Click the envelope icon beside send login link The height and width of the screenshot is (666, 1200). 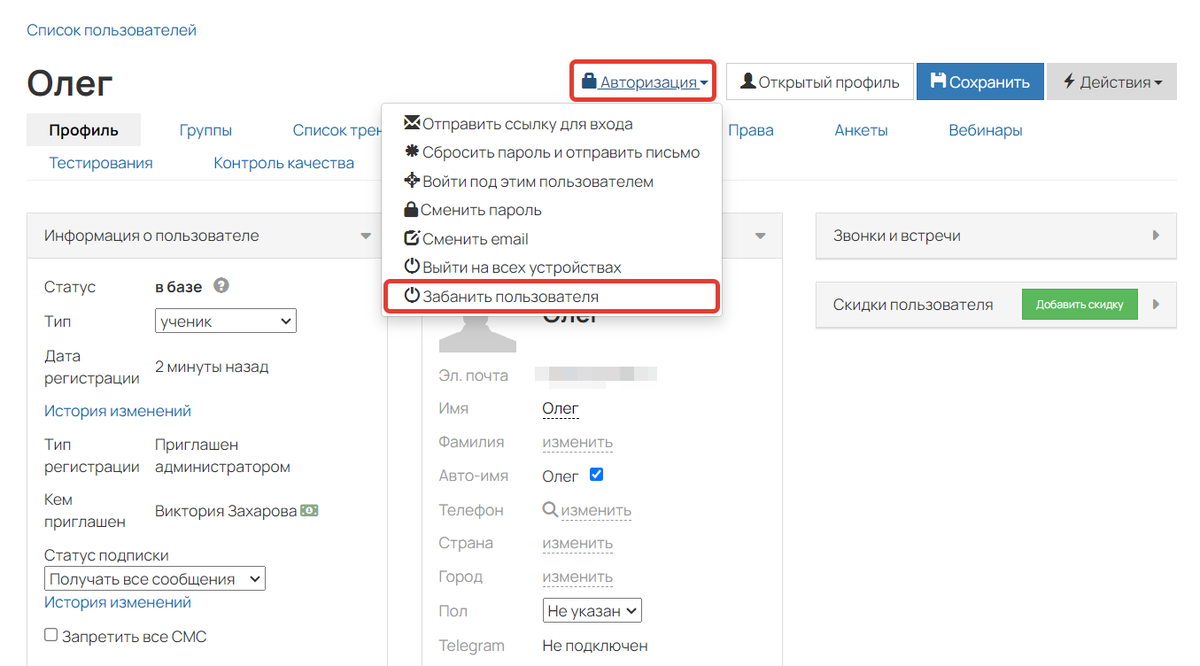click(411, 124)
